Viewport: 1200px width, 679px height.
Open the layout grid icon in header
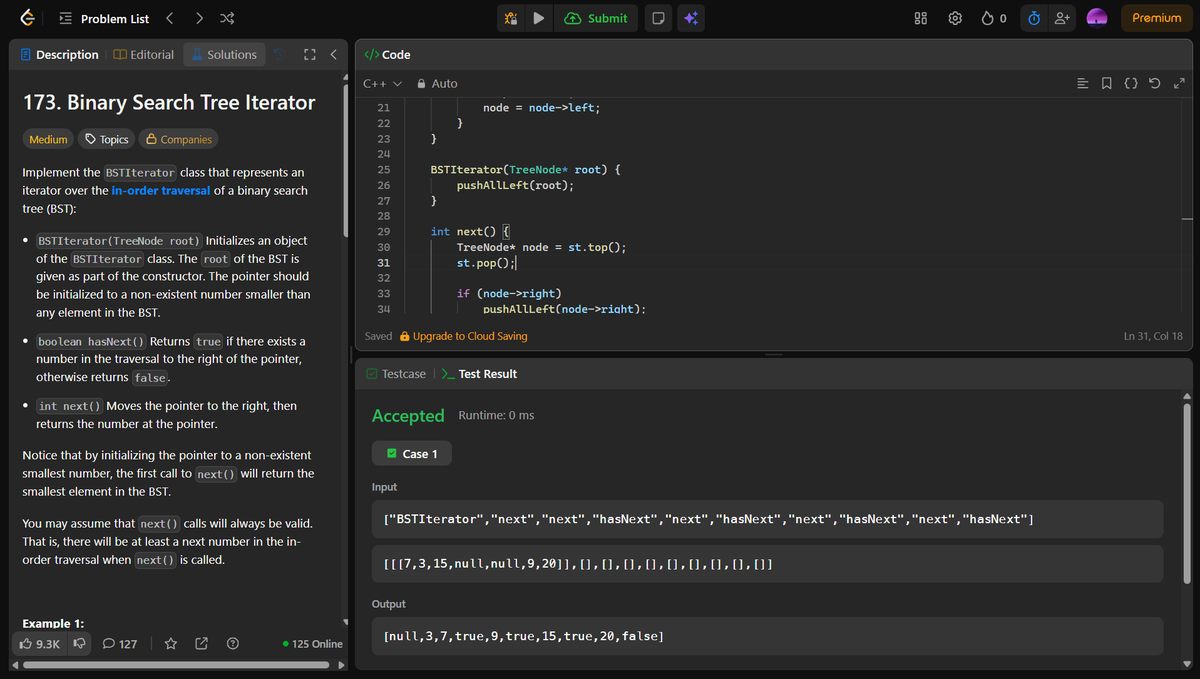(921, 18)
